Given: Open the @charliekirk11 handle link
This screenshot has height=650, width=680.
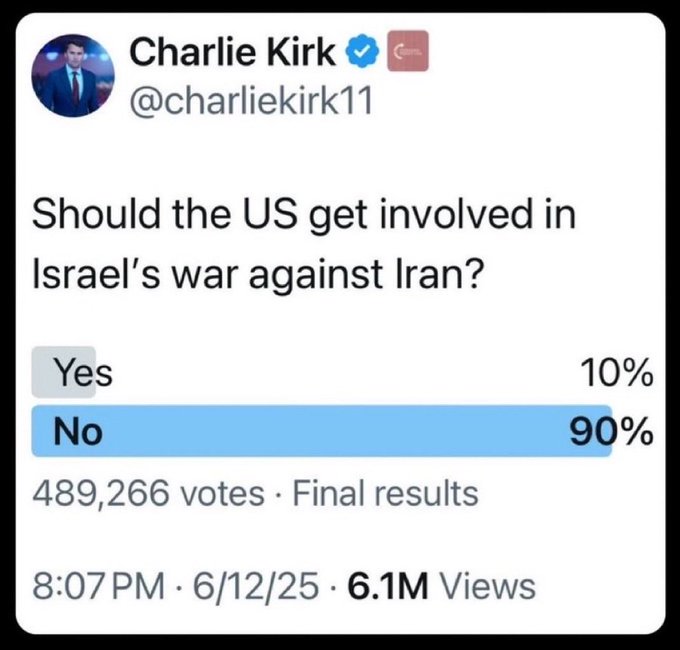Looking at the screenshot, I should coord(250,101).
